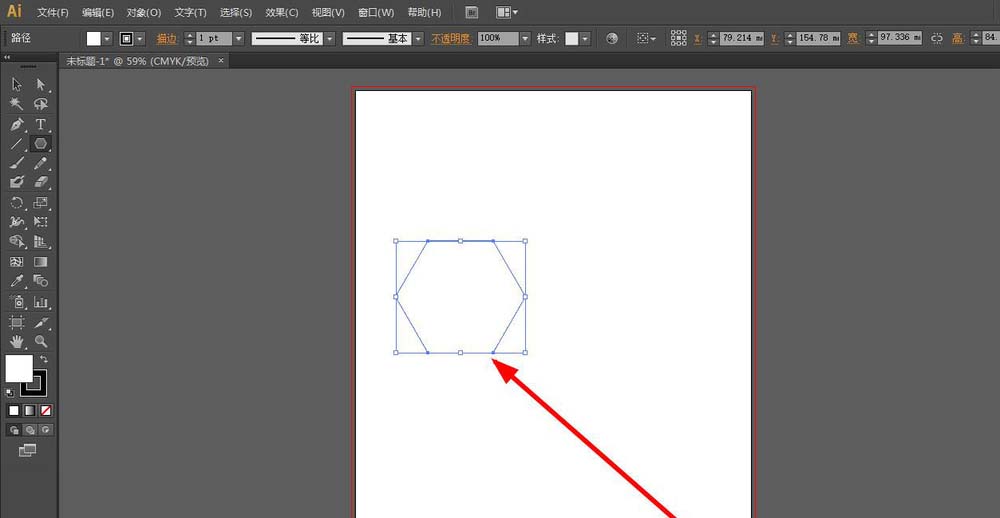Select the Symbol Sprayer tool
The height and width of the screenshot is (518, 1000).
(17, 302)
